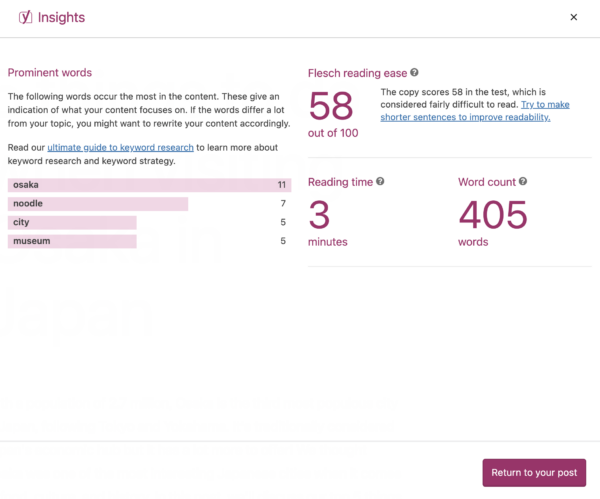Click the Word count help question mark
Screen dimensions: 600x499
[523, 182]
